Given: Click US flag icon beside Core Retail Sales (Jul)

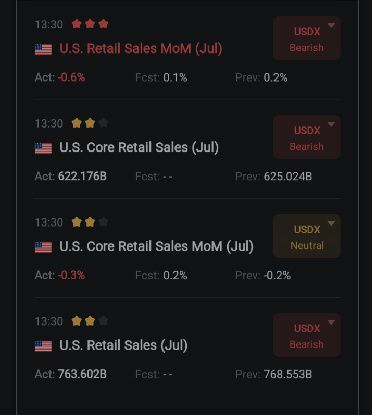Looking at the screenshot, I should (x=43, y=148).
